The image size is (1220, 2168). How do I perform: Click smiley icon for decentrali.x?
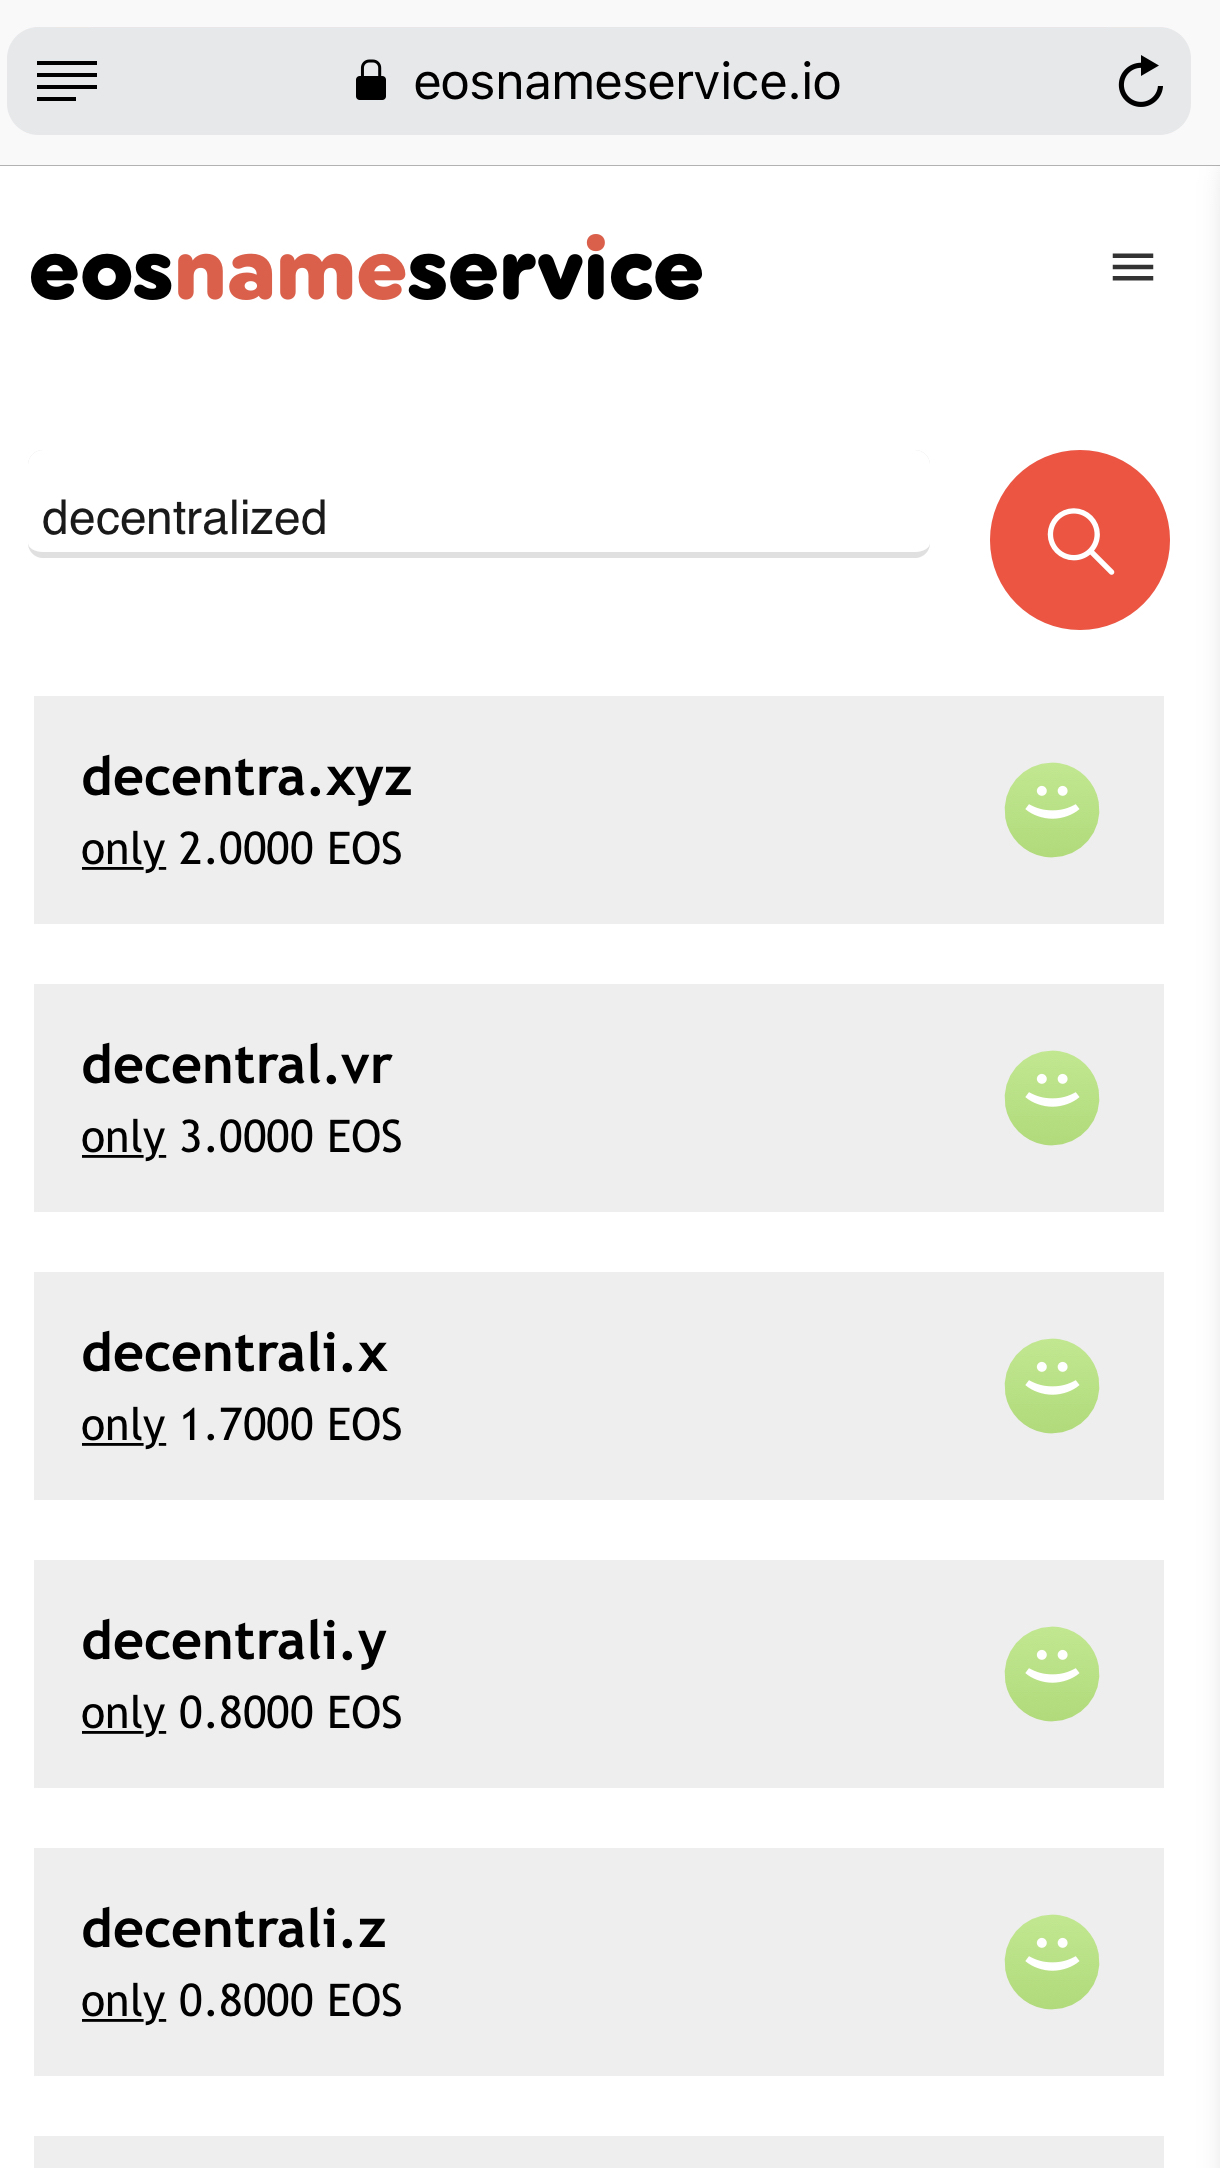click(1051, 1386)
